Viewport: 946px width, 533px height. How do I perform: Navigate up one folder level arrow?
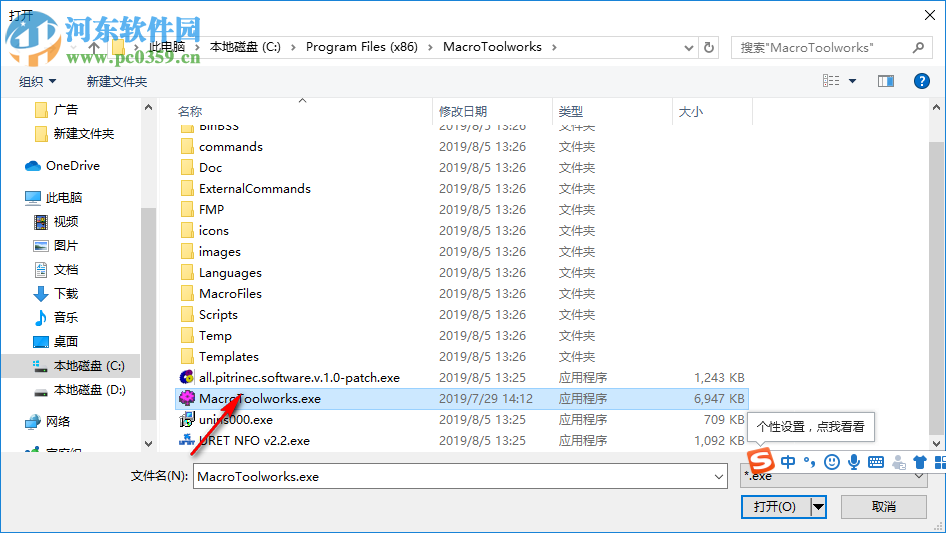[94, 47]
